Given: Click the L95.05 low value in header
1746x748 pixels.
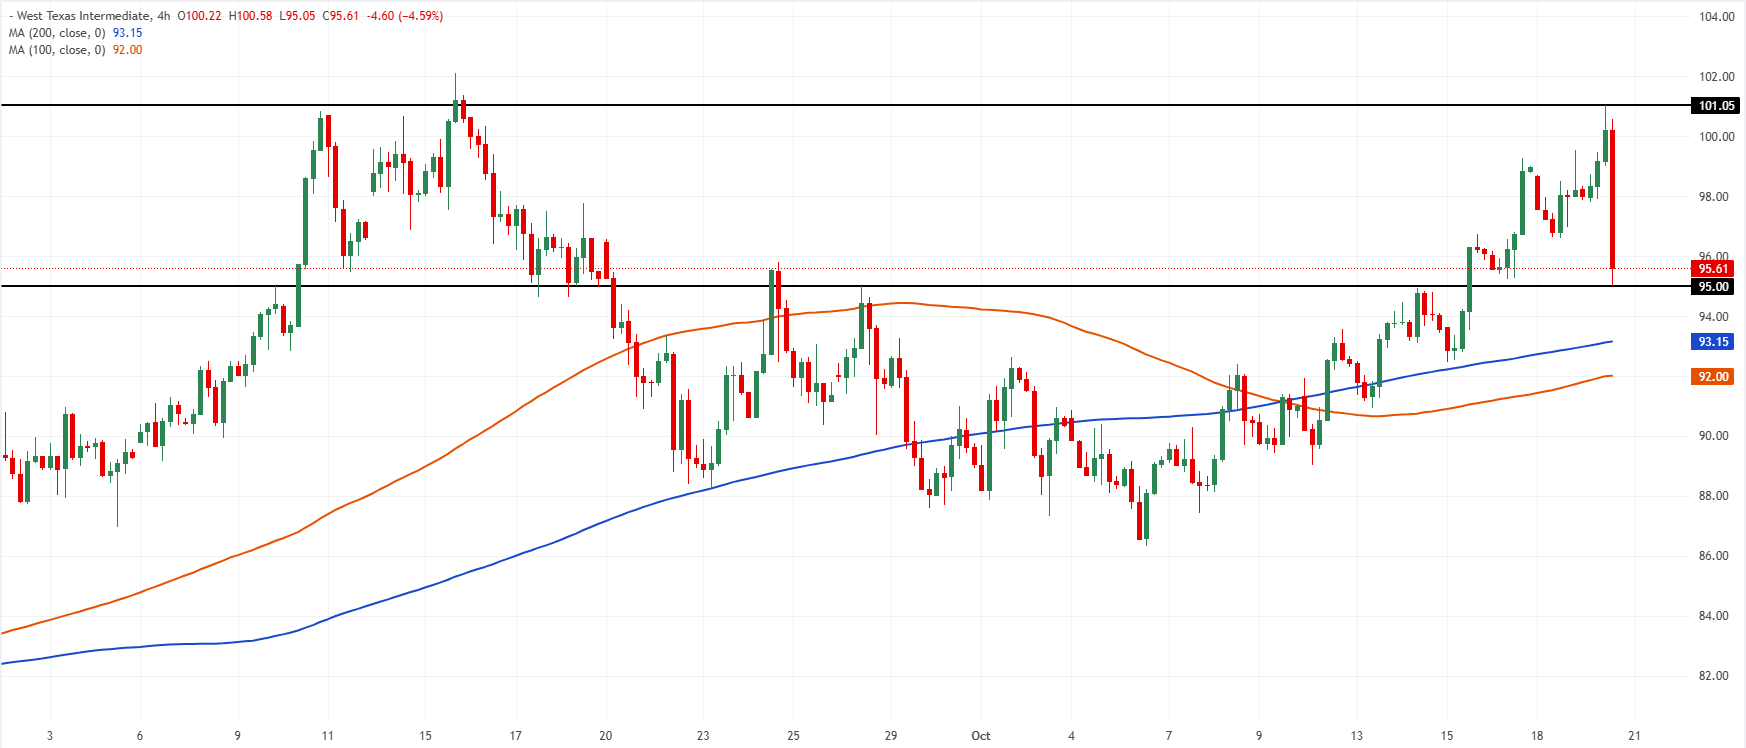Looking at the screenshot, I should (x=297, y=16).
